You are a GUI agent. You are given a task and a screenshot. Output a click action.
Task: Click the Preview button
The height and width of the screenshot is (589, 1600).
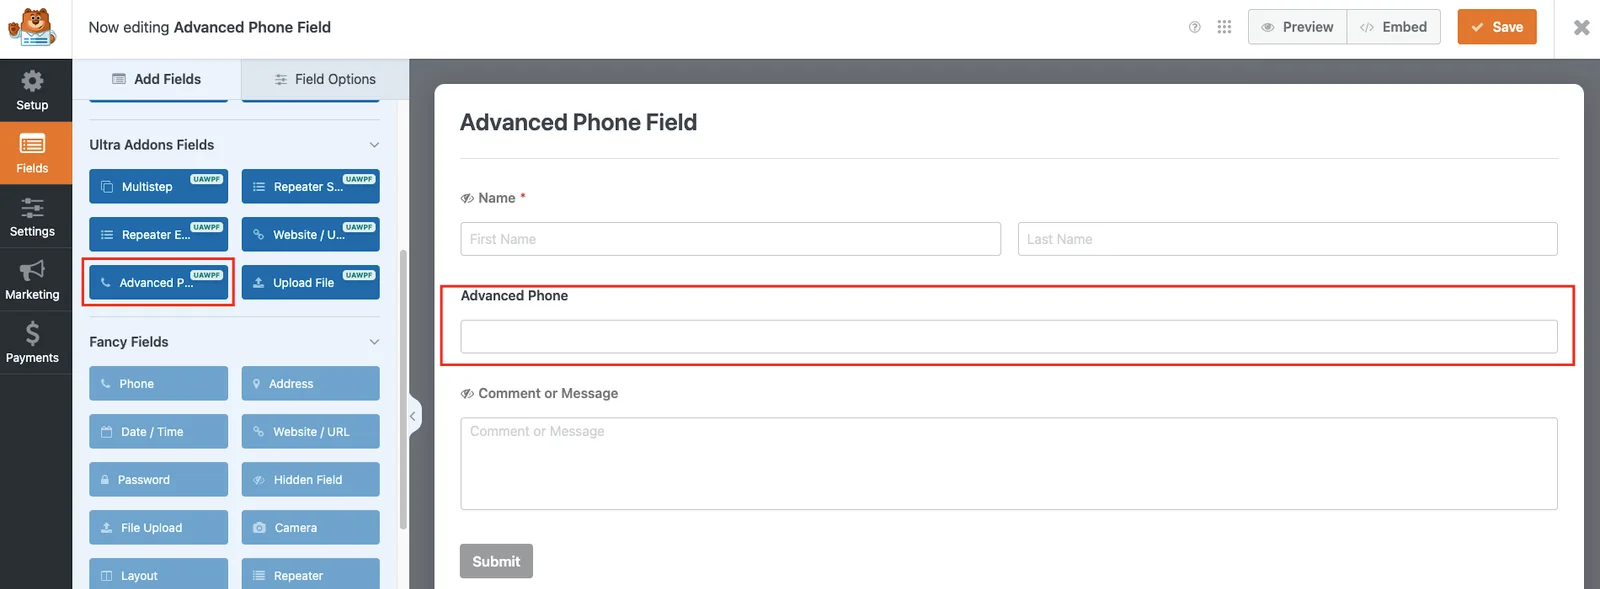point(1297,27)
